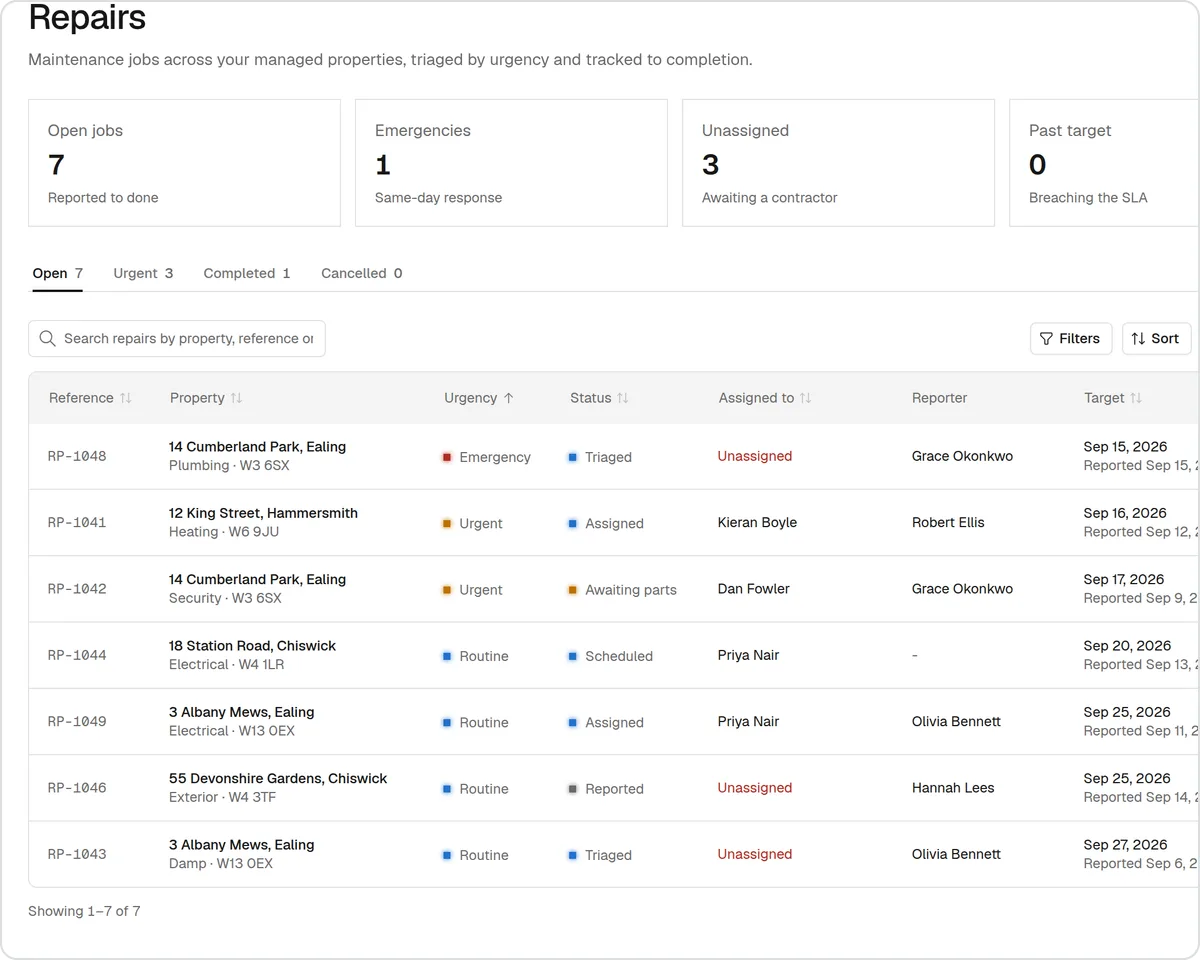Switch to the Urgent tab

pos(143,273)
